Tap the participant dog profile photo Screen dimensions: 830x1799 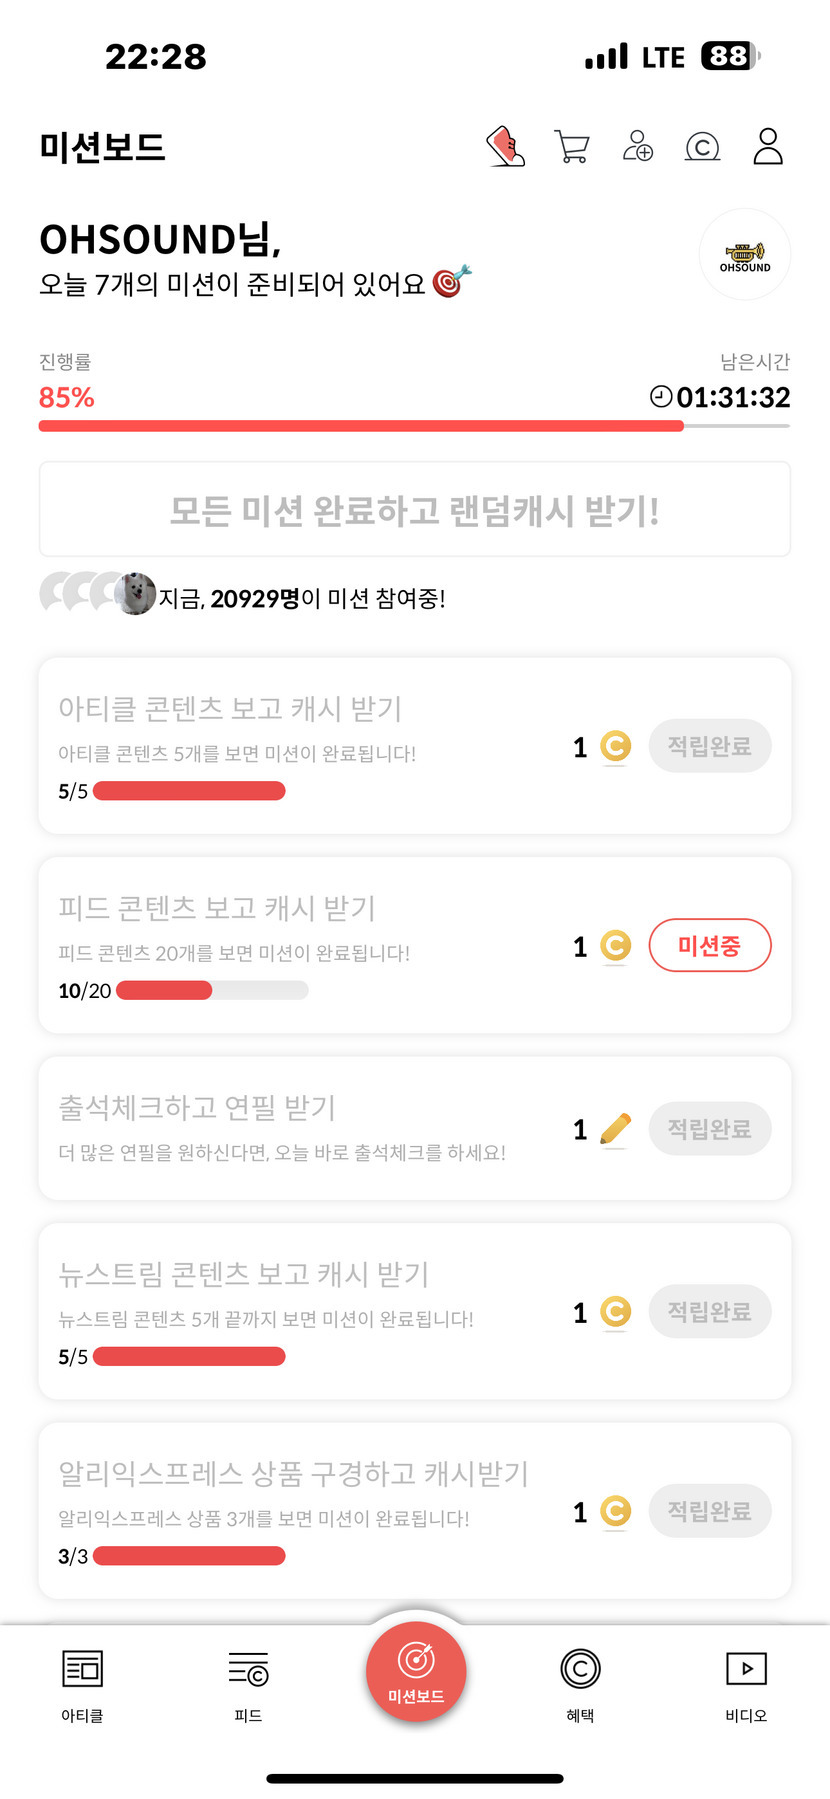click(x=136, y=594)
